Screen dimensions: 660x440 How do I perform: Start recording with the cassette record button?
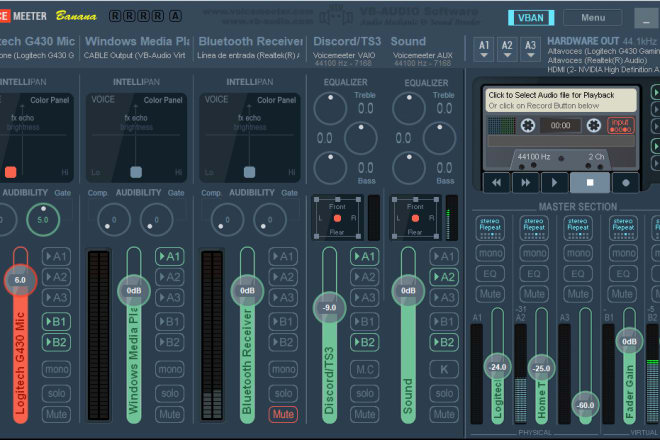click(x=625, y=183)
